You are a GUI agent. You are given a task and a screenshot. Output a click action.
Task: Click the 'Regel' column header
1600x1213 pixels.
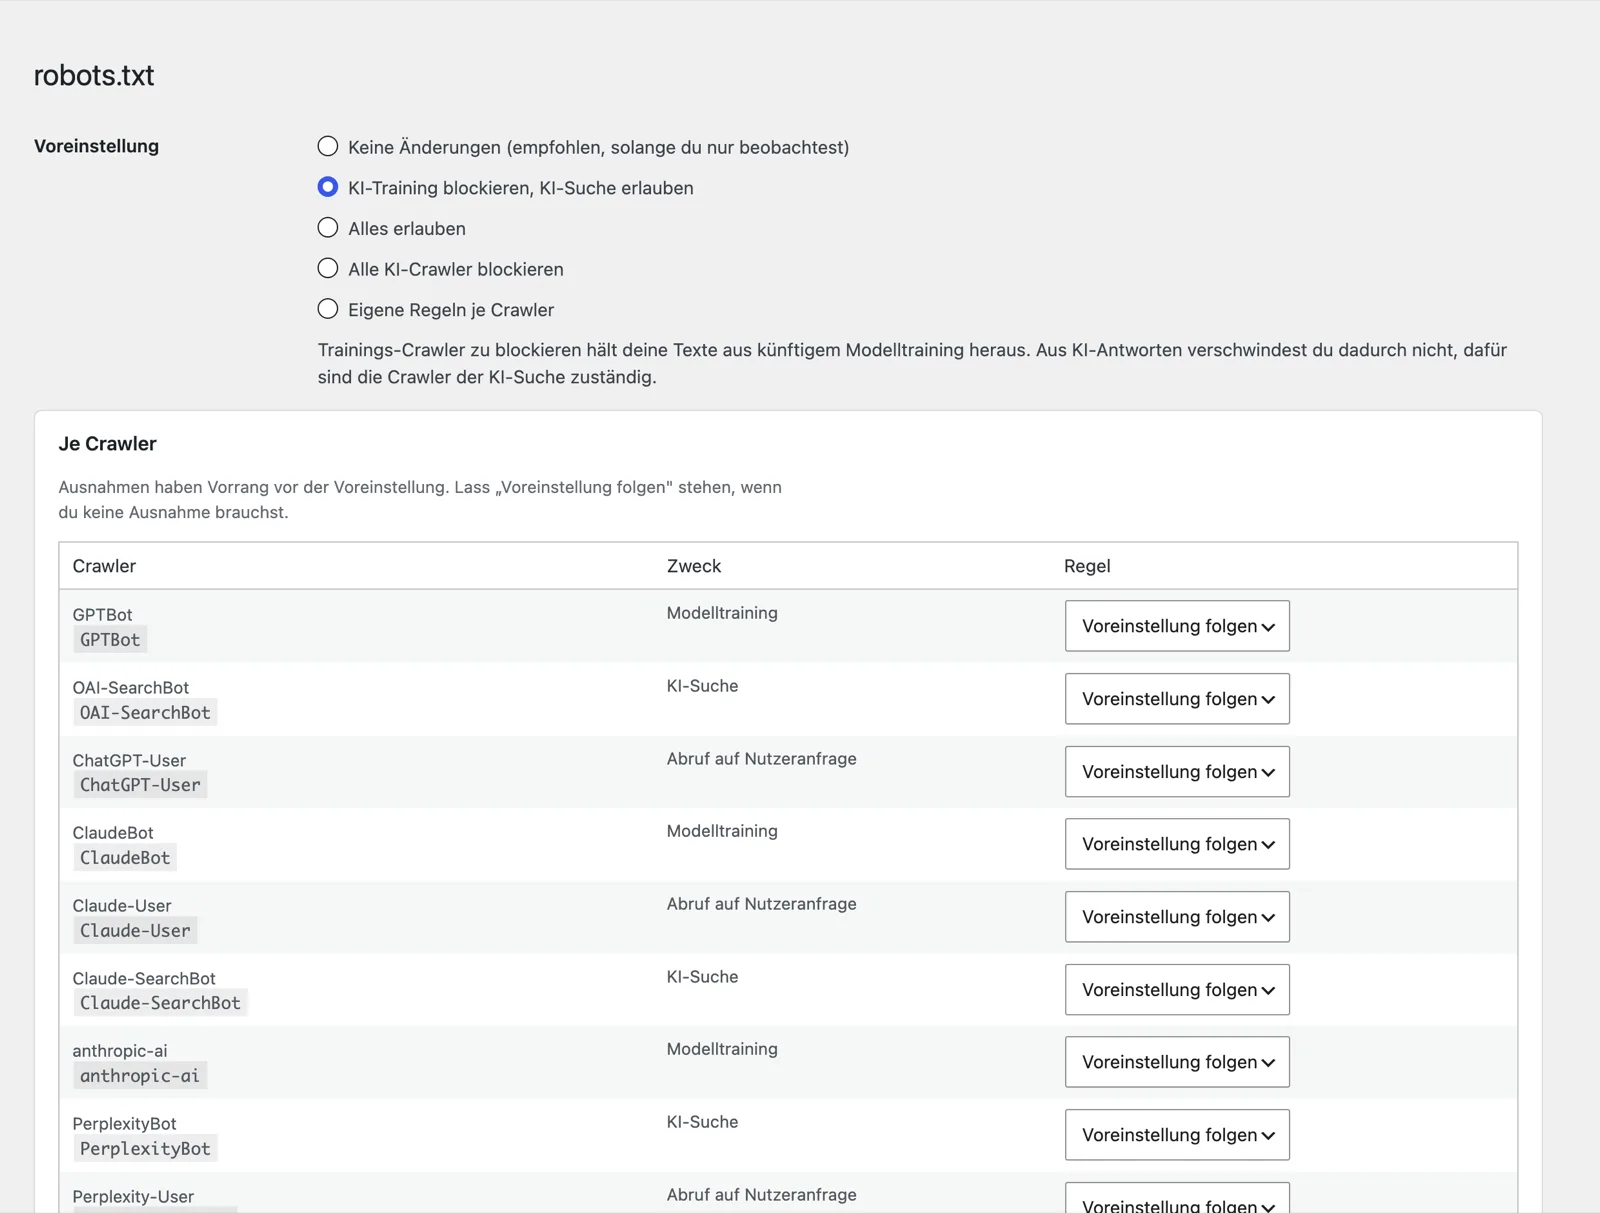pyautogui.click(x=1087, y=566)
